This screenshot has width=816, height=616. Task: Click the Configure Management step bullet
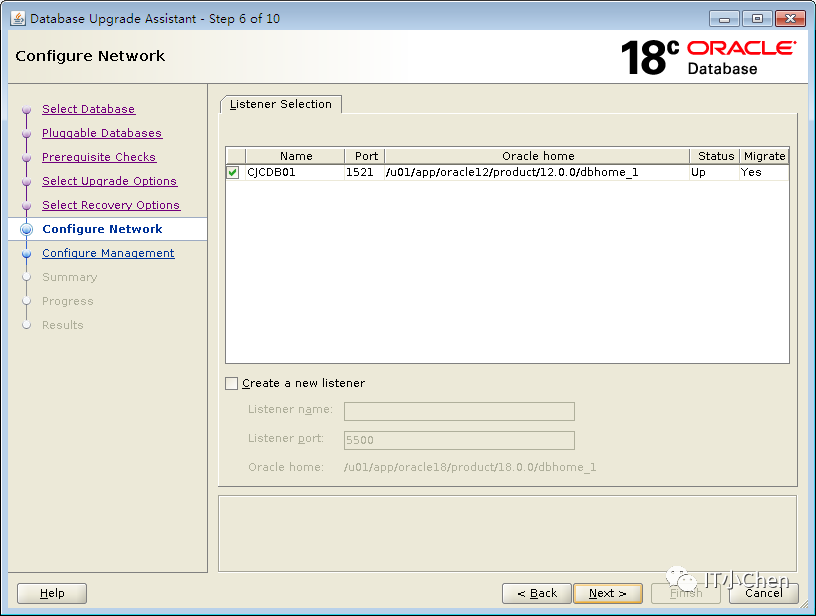(27, 253)
